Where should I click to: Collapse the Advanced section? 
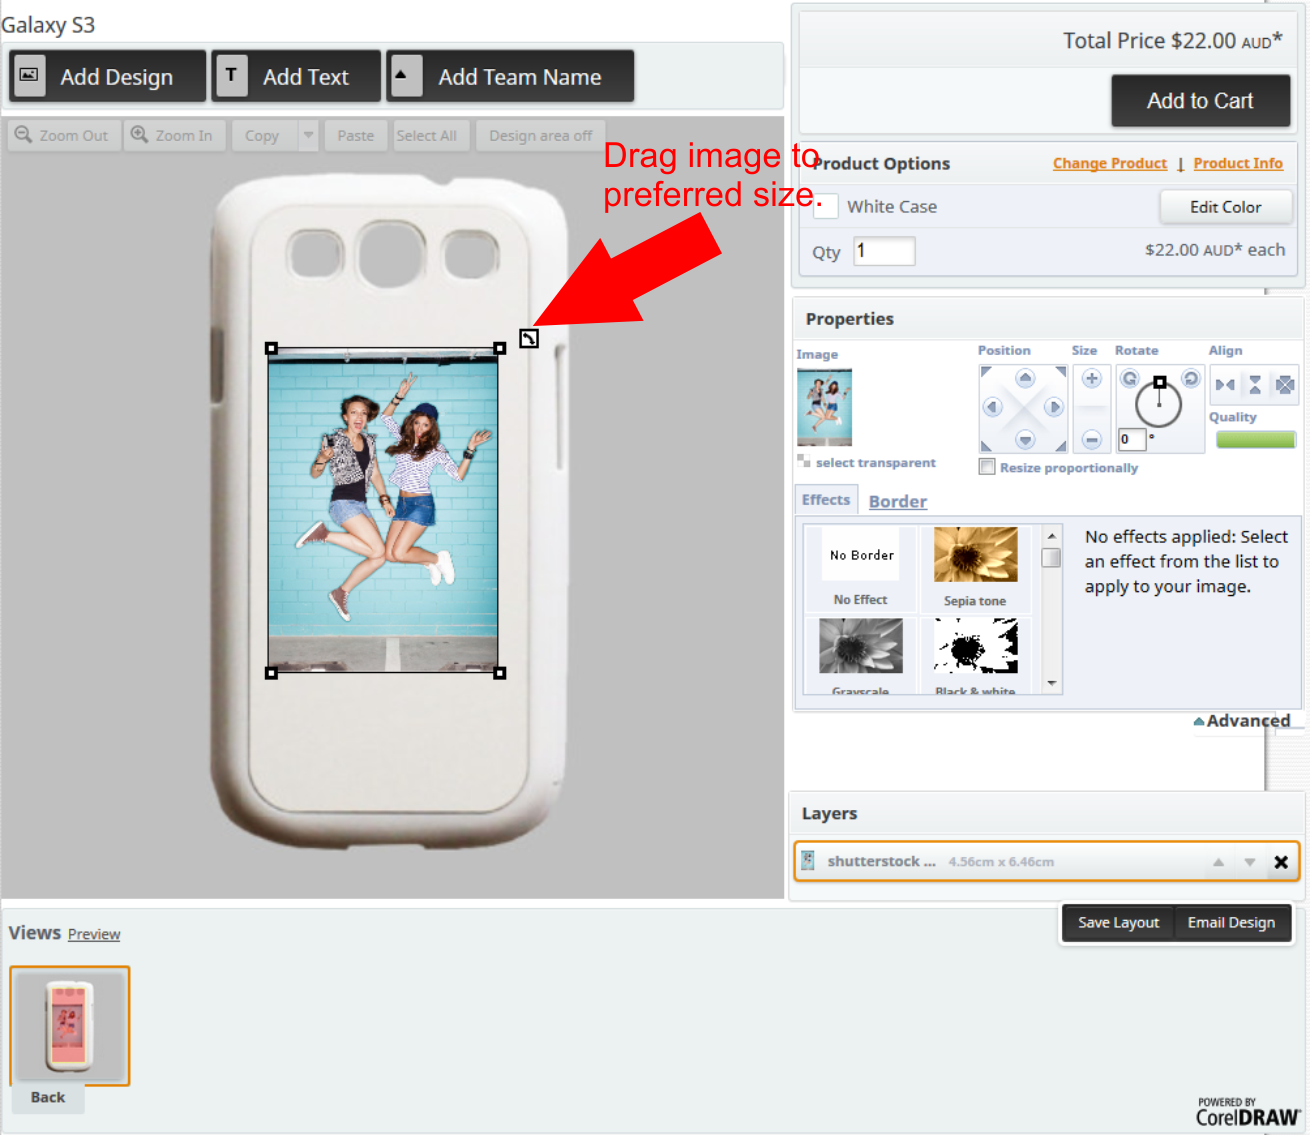1241,721
